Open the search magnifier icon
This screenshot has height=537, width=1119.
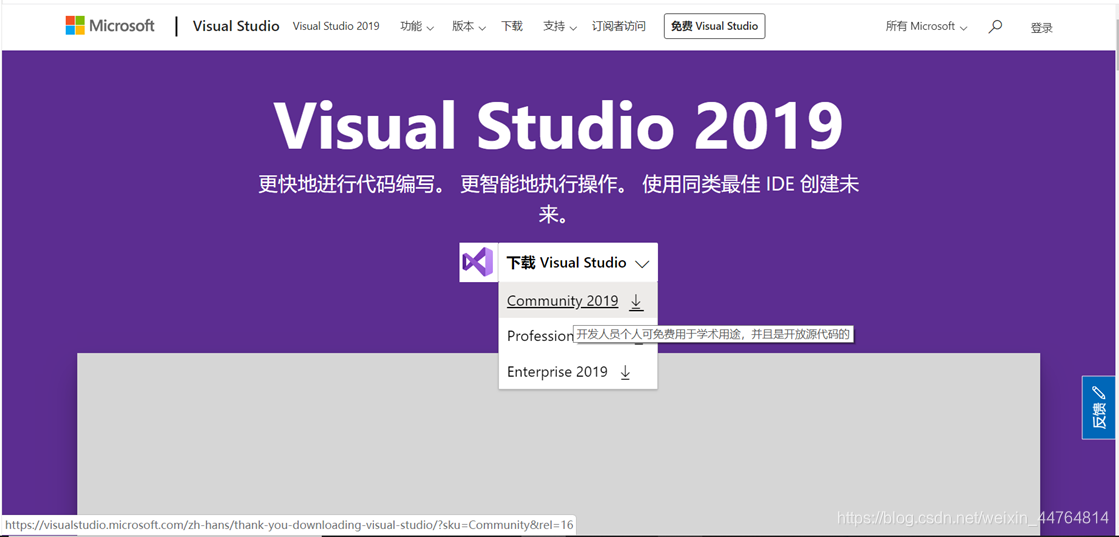pyautogui.click(x=995, y=26)
